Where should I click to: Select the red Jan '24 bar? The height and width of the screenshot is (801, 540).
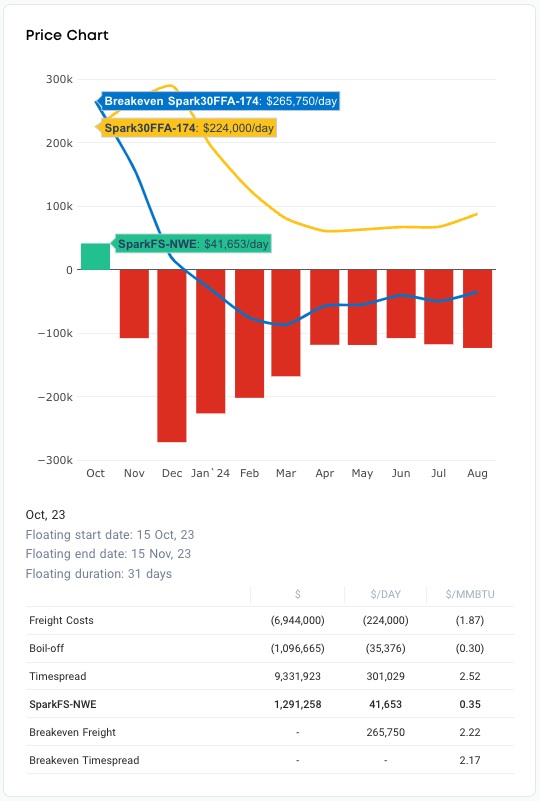pos(210,341)
